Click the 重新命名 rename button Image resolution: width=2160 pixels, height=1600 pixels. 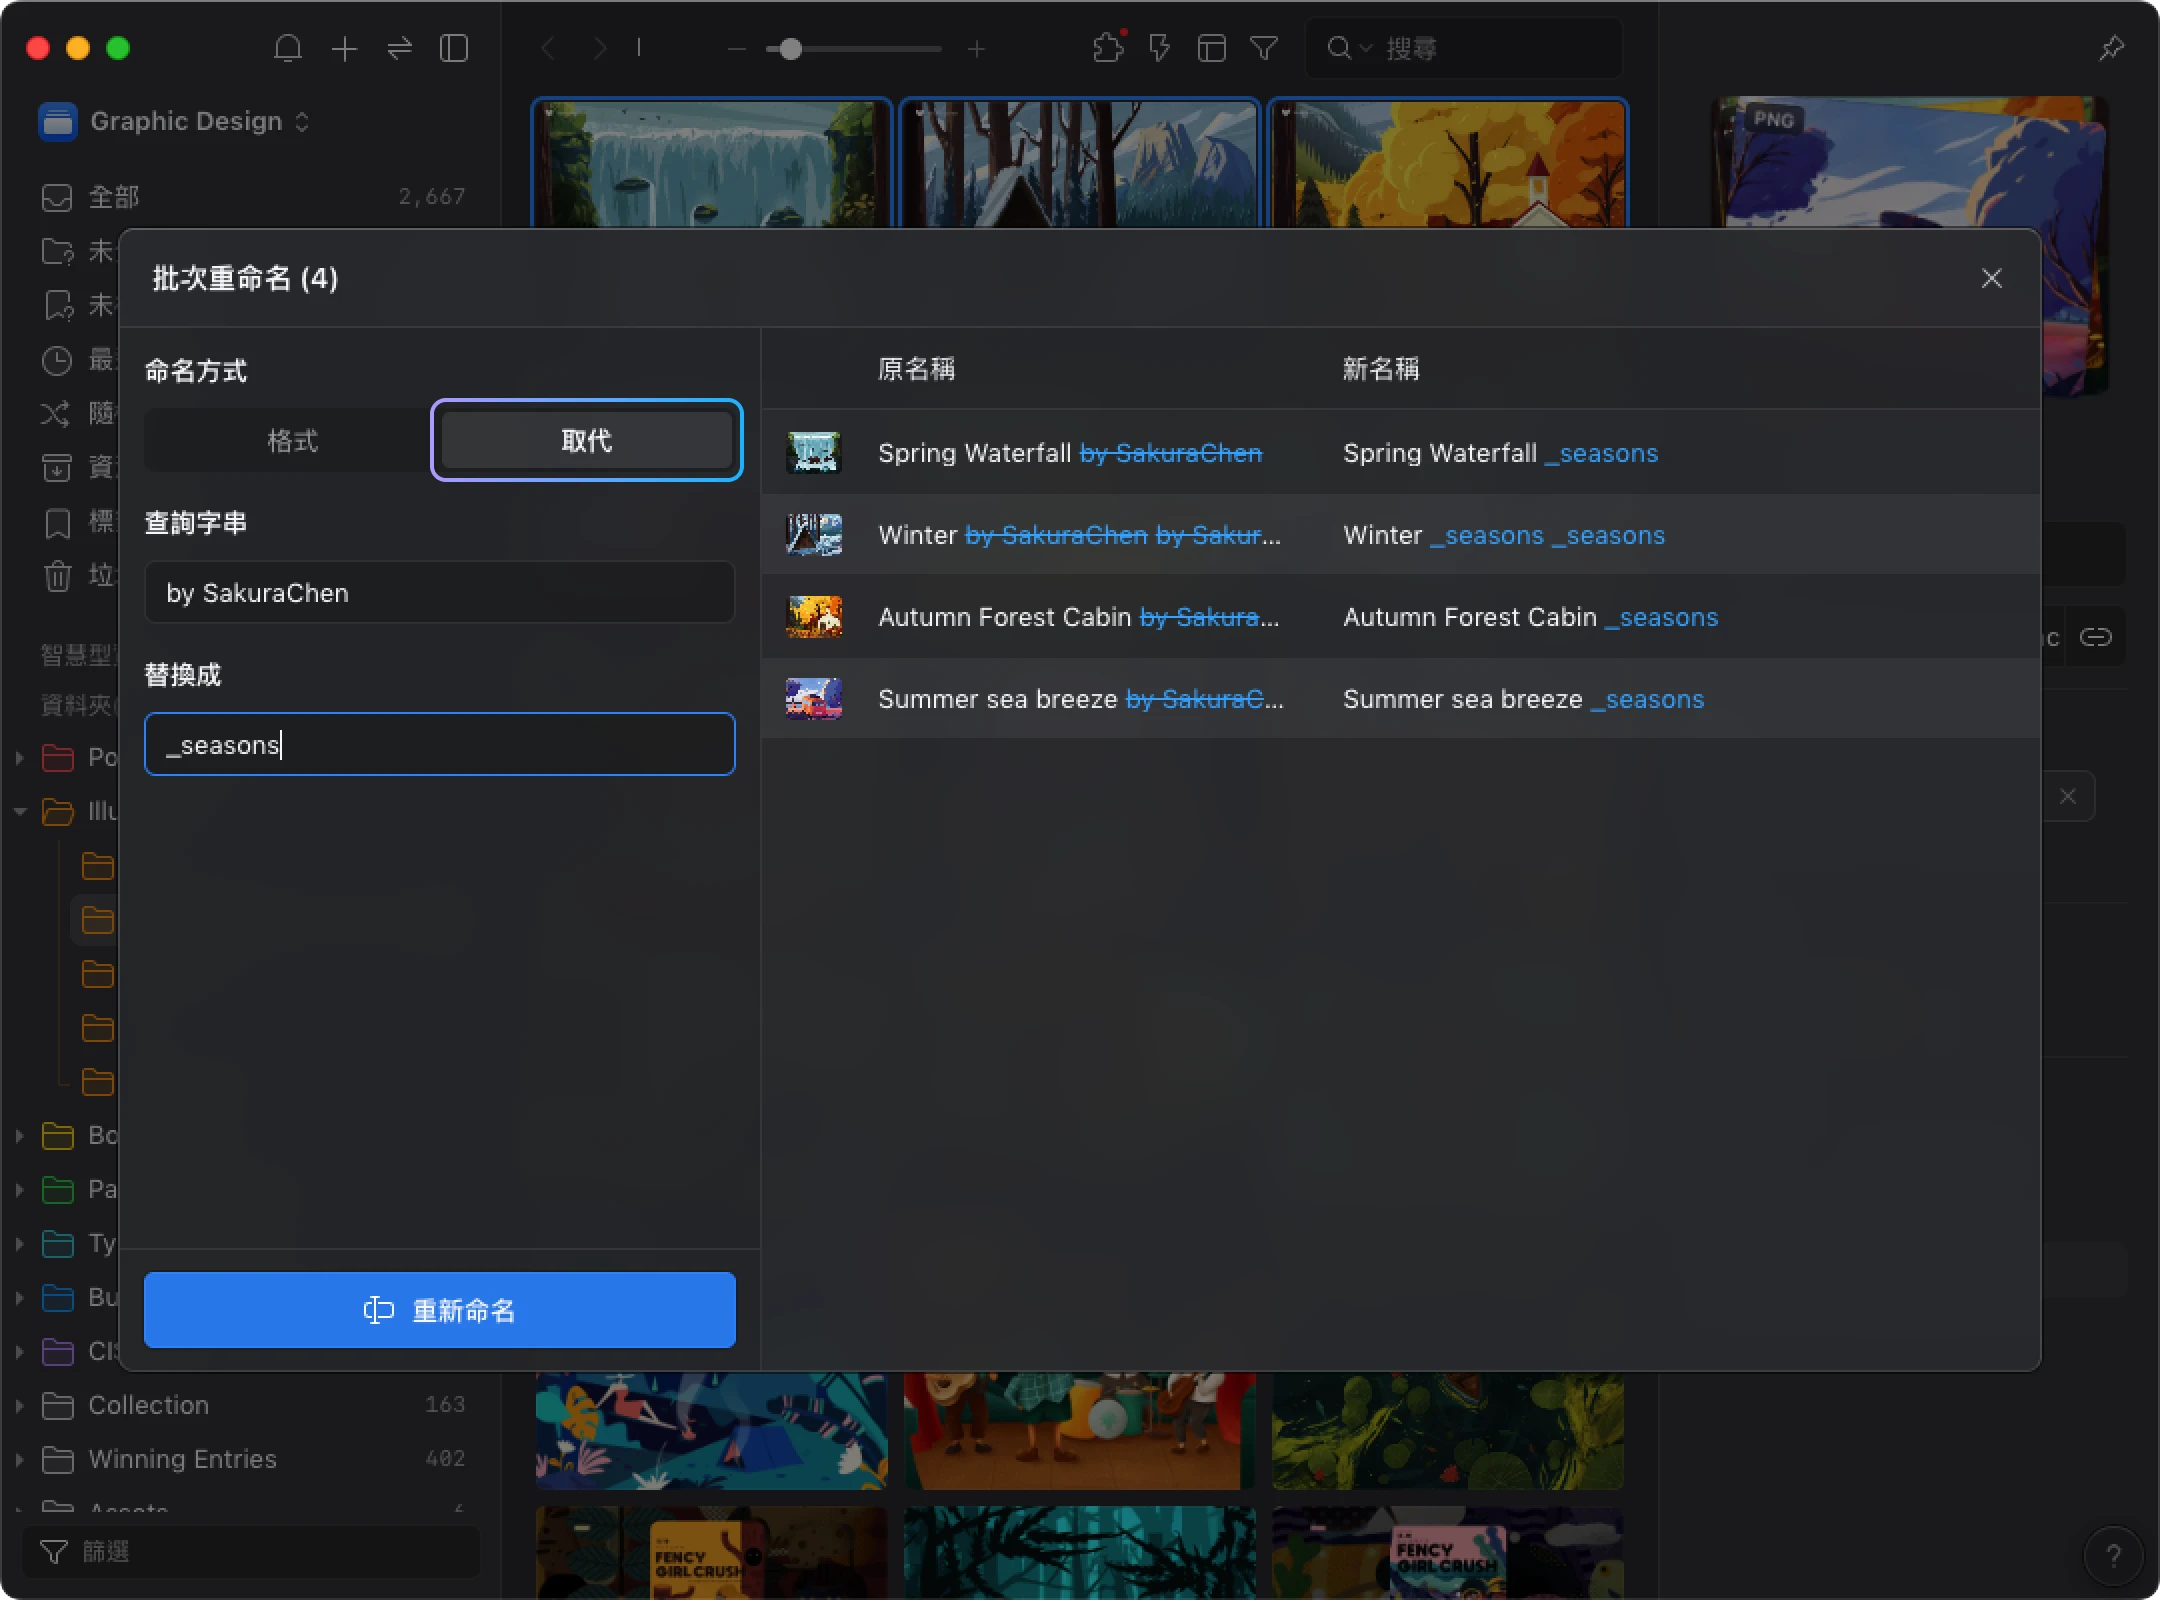[439, 1310]
